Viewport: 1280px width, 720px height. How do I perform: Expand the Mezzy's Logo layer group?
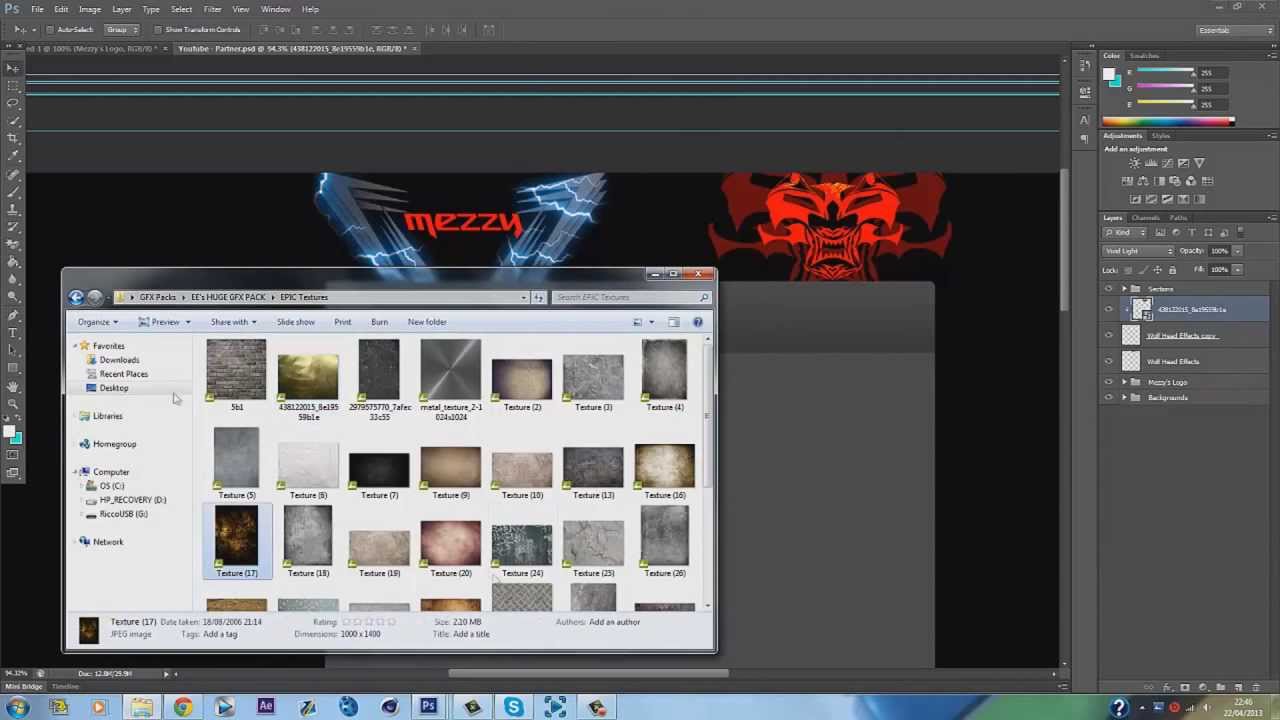(x=1124, y=382)
